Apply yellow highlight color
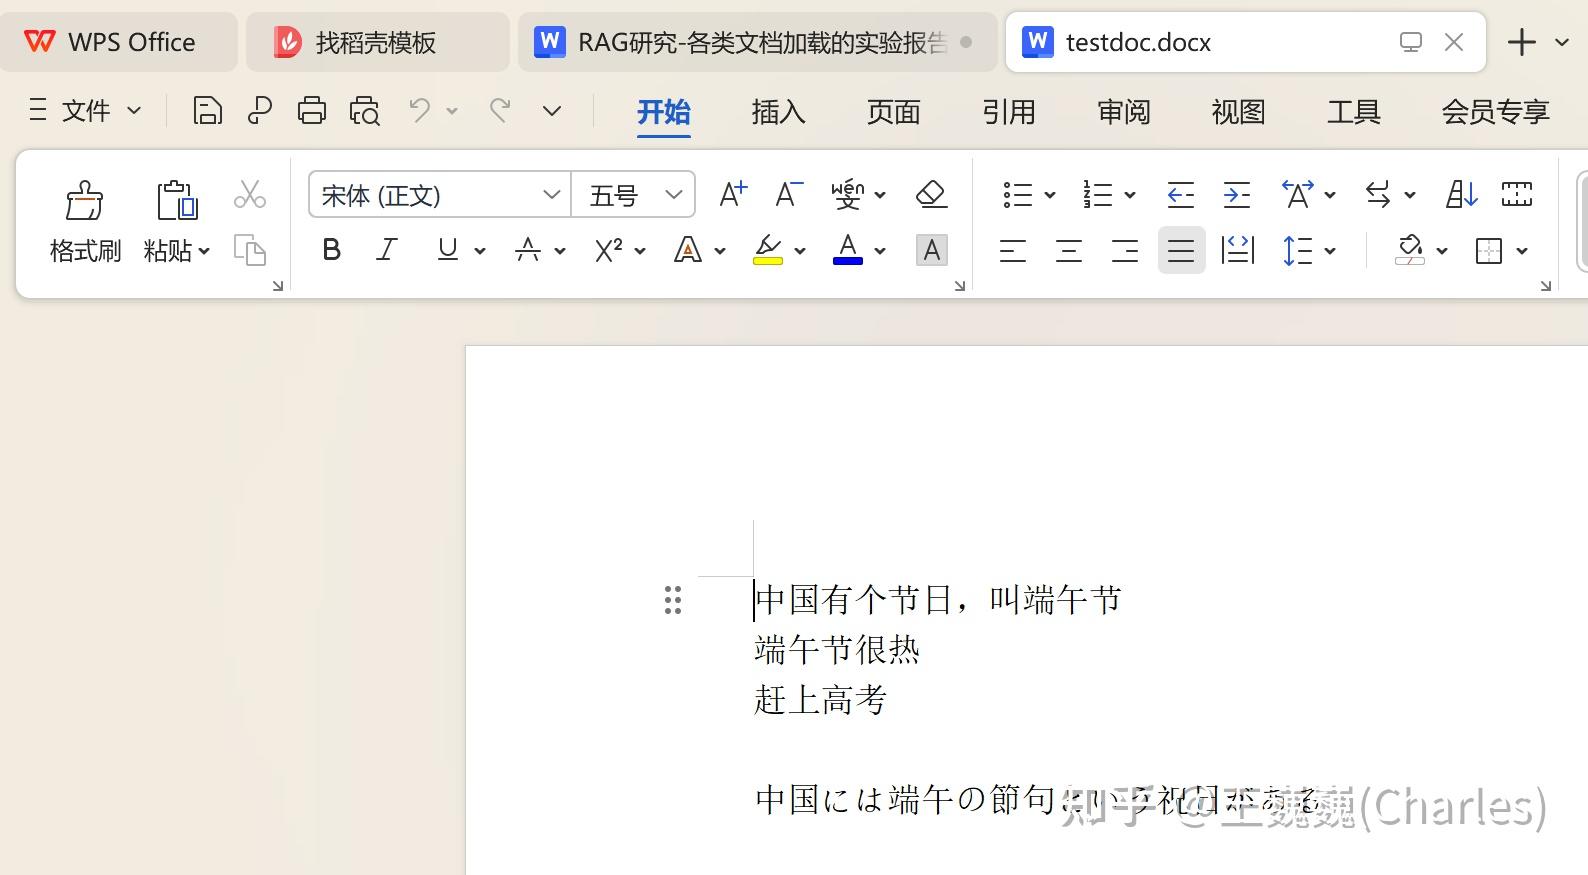The image size is (1588, 875). pyautogui.click(x=768, y=250)
